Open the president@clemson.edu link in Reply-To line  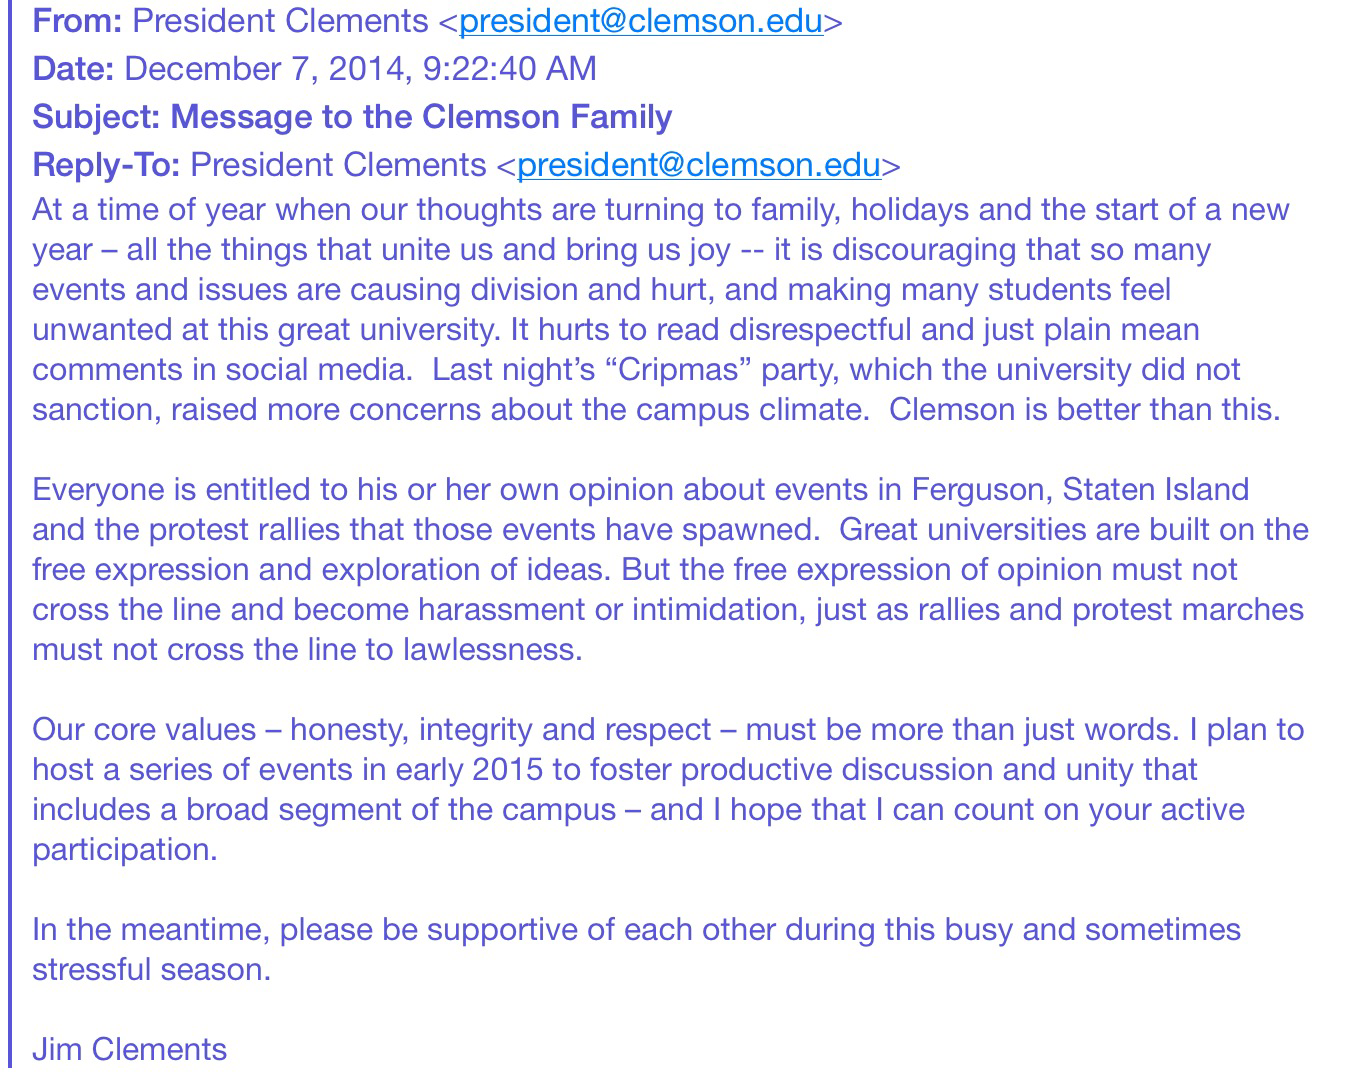click(698, 165)
